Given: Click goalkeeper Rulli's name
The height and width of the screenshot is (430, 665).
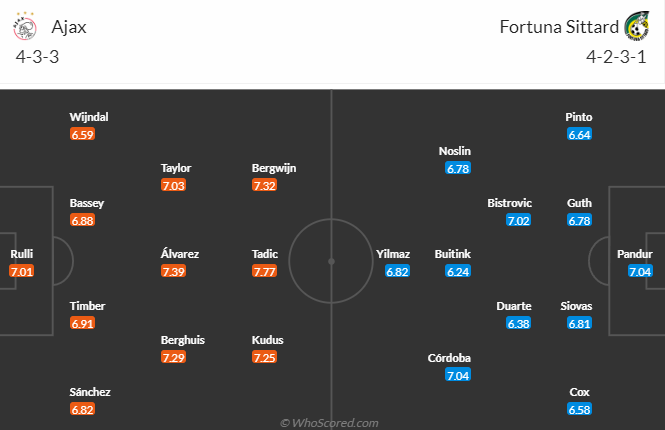Looking at the screenshot, I should pos(21,254).
